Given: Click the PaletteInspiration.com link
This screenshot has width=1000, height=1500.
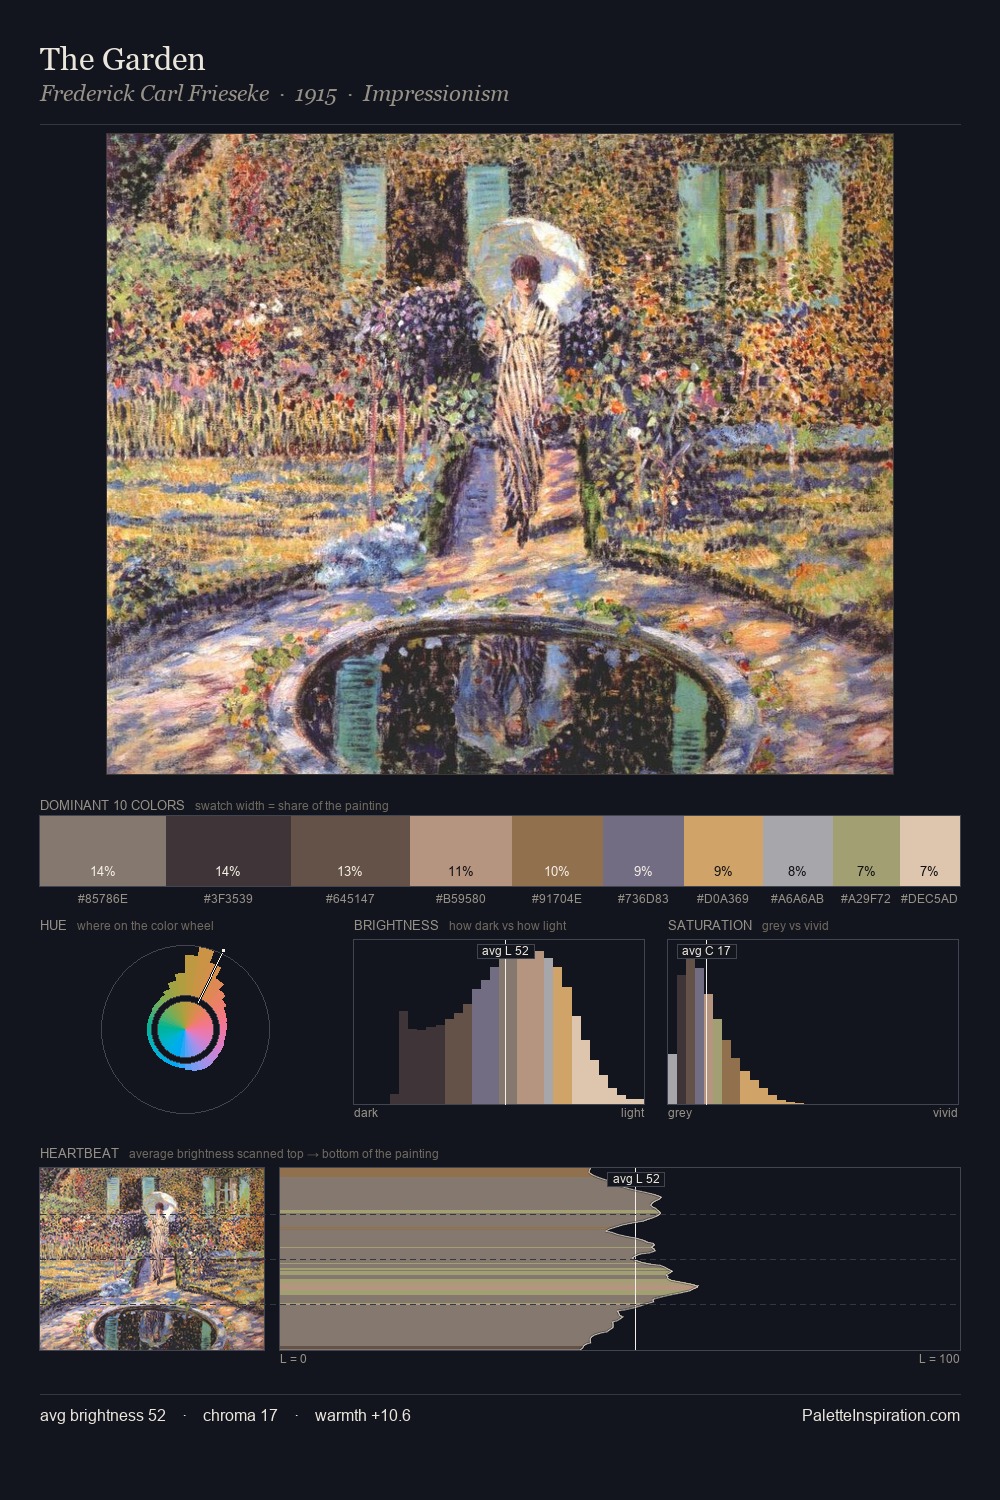Looking at the screenshot, I should (x=881, y=1415).
